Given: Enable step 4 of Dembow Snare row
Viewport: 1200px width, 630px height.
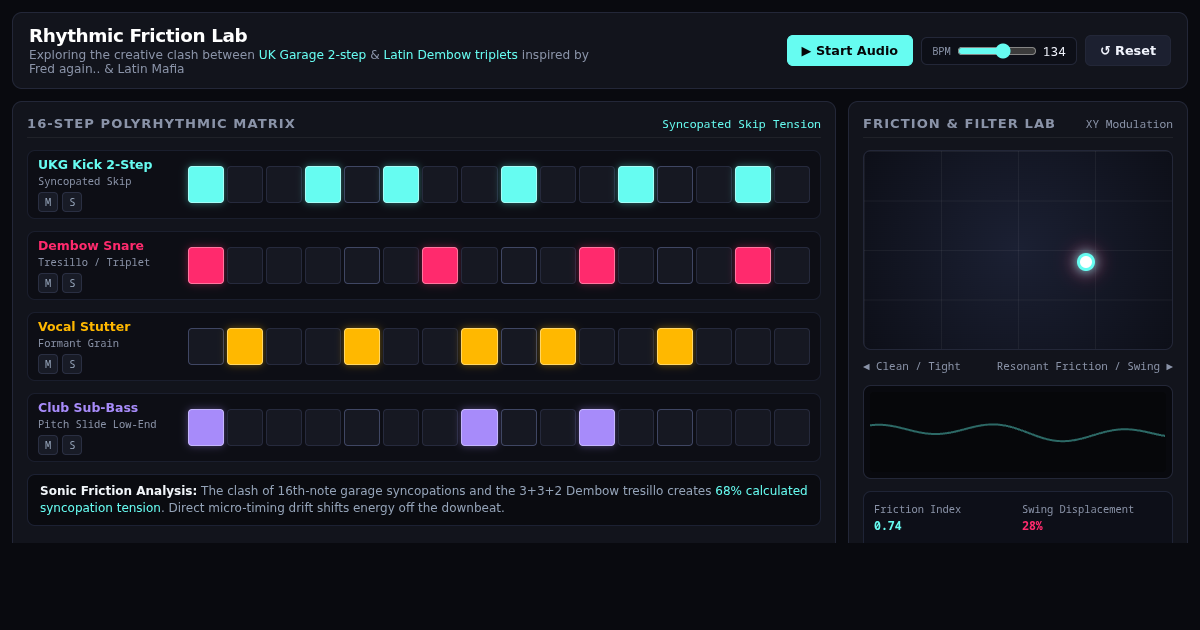Looking at the screenshot, I should [323, 266].
